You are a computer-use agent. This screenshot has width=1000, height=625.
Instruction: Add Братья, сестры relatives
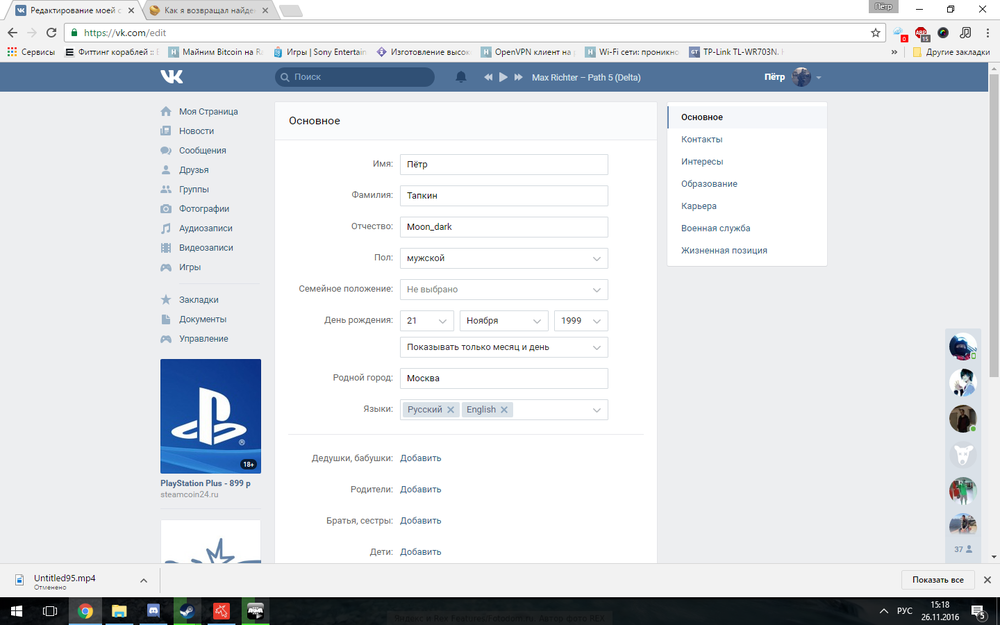420,520
